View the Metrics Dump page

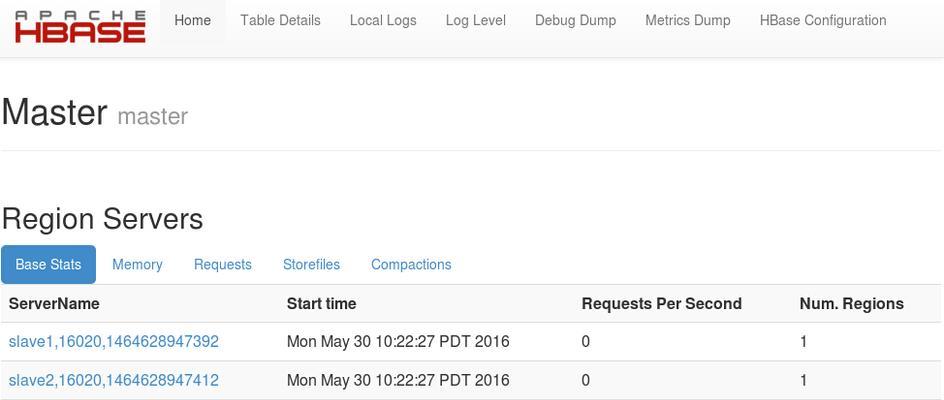688,20
